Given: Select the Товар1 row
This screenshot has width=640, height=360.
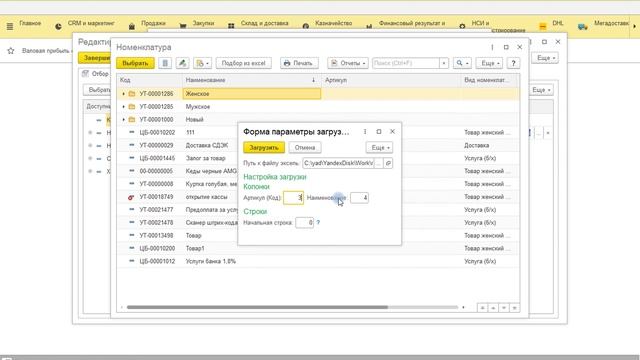Looking at the screenshot, I should 318,248.
